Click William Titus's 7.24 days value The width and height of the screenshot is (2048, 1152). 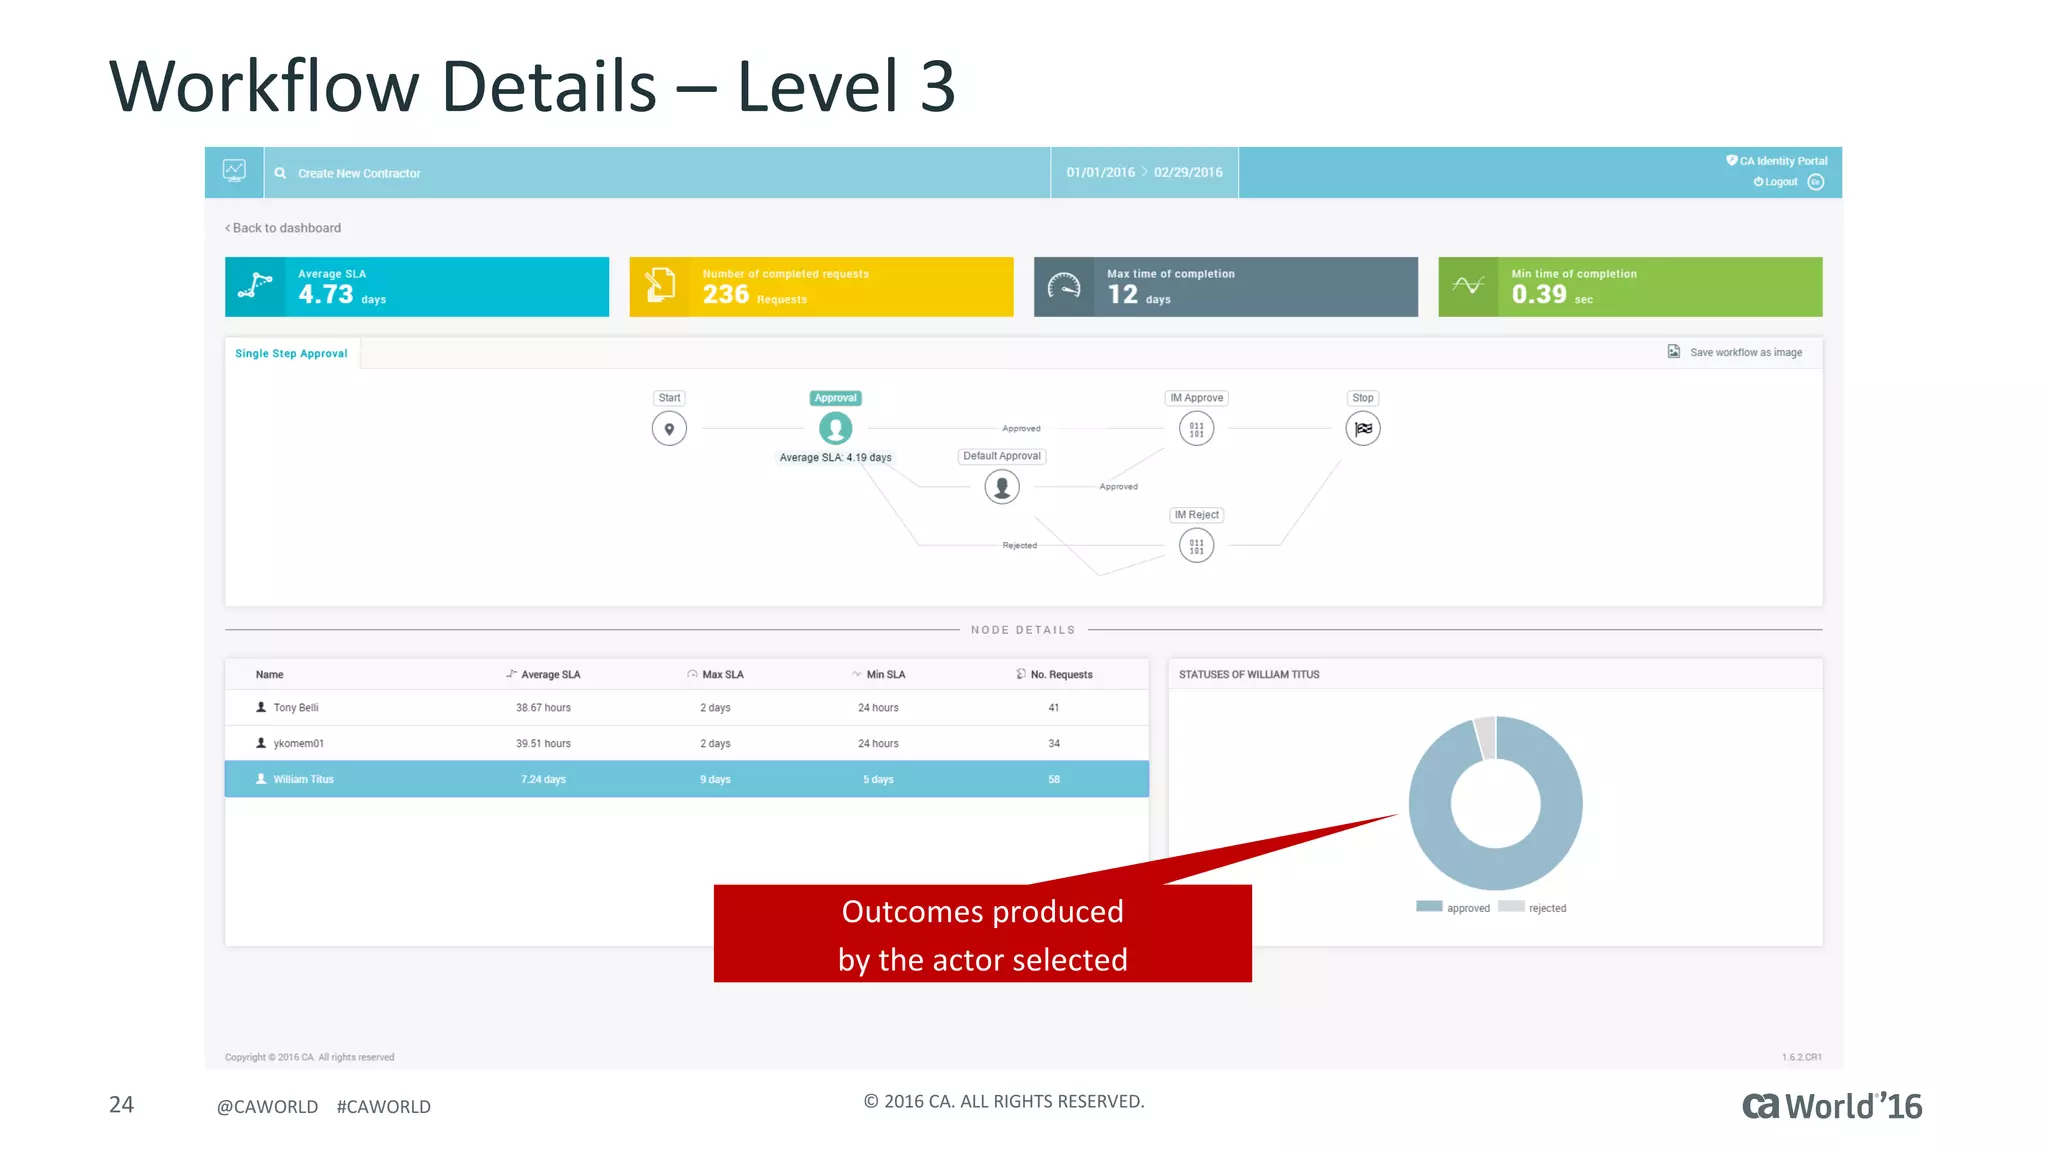543,780
